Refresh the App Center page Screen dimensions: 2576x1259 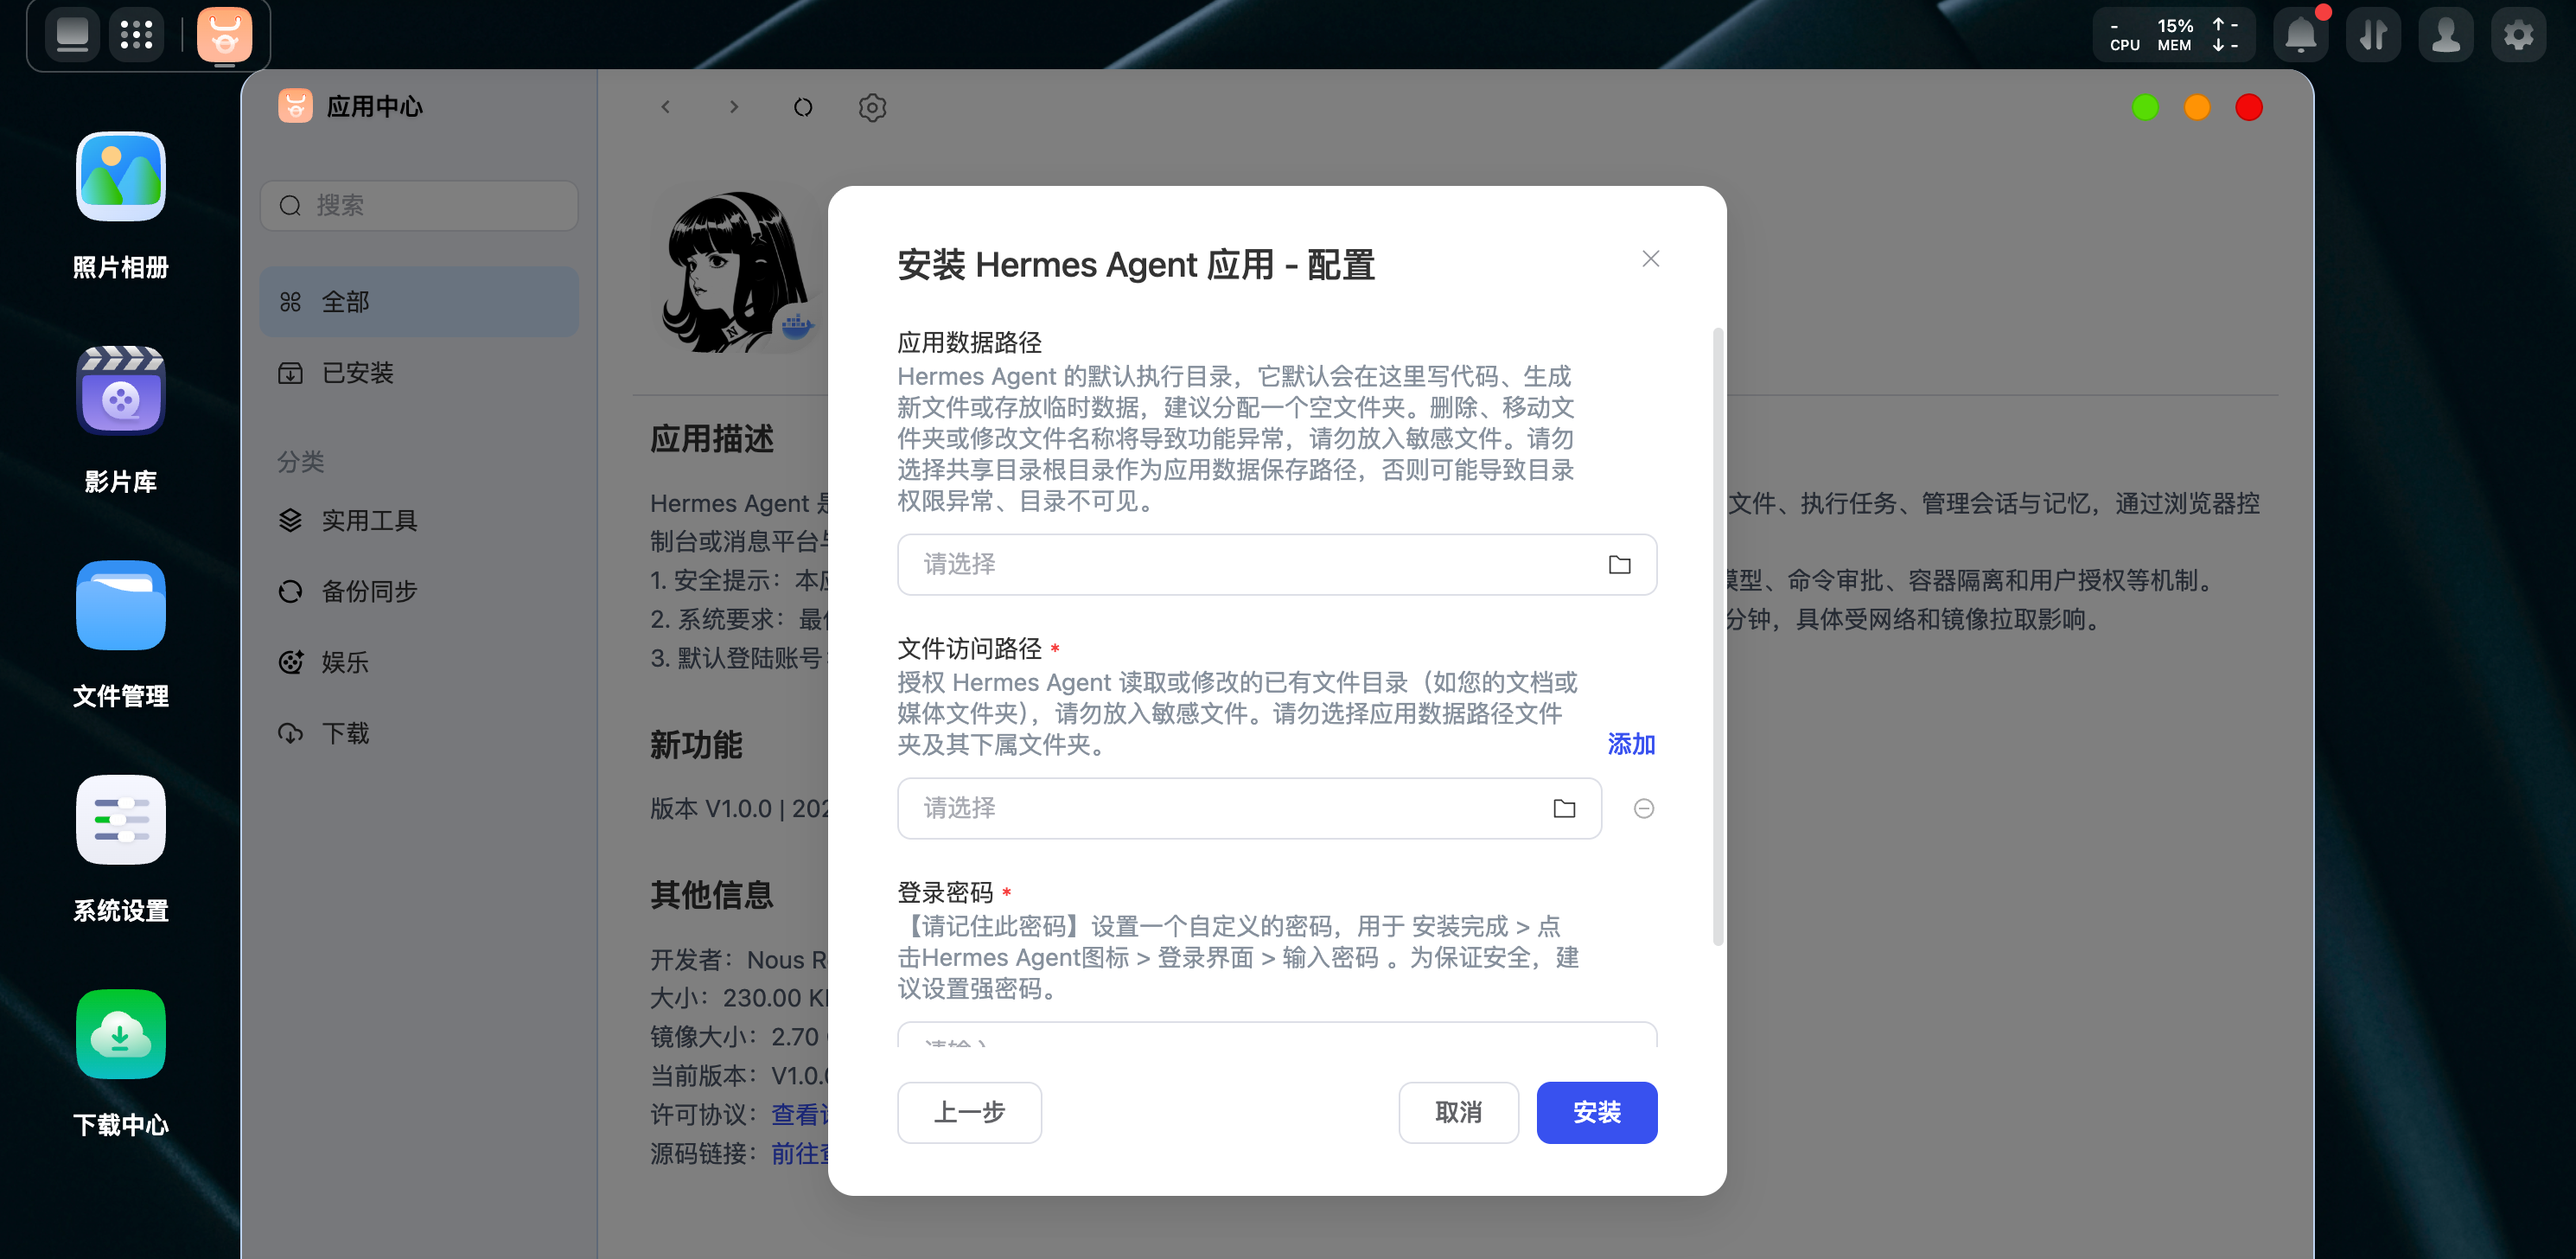click(x=803, y=107)
